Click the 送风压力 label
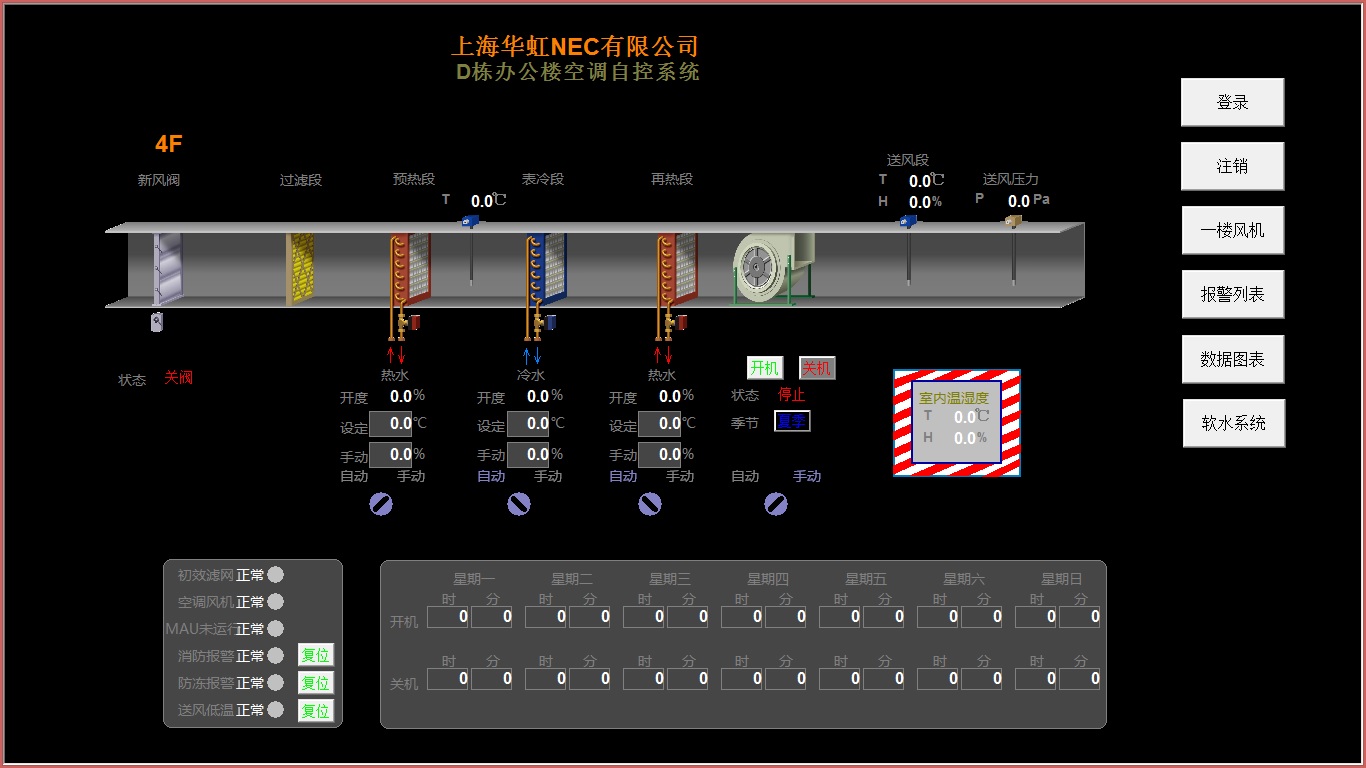The image size is (1366, 768). 1010,180
